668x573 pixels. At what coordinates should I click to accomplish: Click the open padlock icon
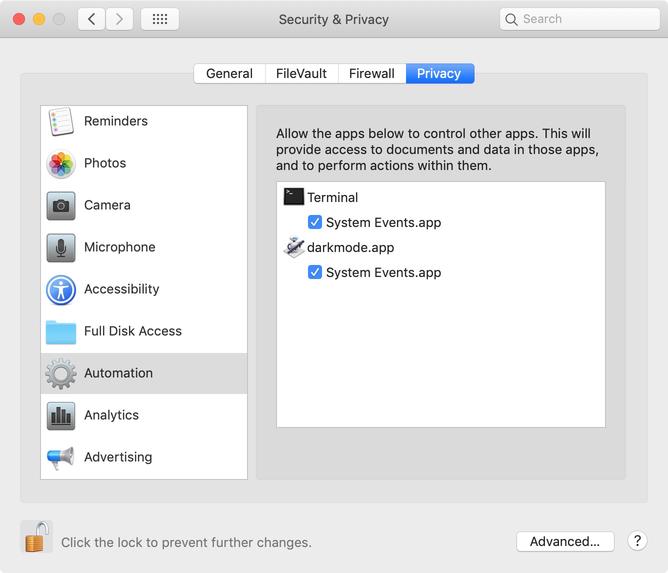point(37,537)
